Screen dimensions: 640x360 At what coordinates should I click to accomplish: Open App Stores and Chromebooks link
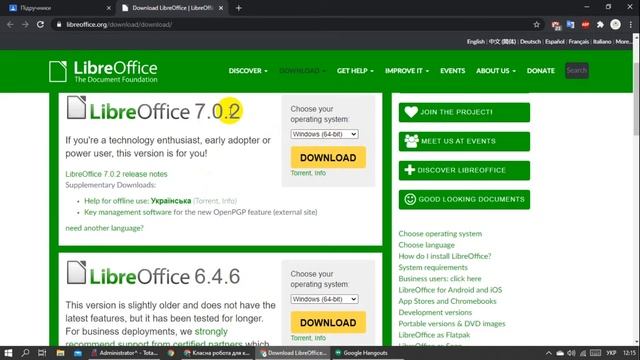pyautogui.click(x=447, y=301)
